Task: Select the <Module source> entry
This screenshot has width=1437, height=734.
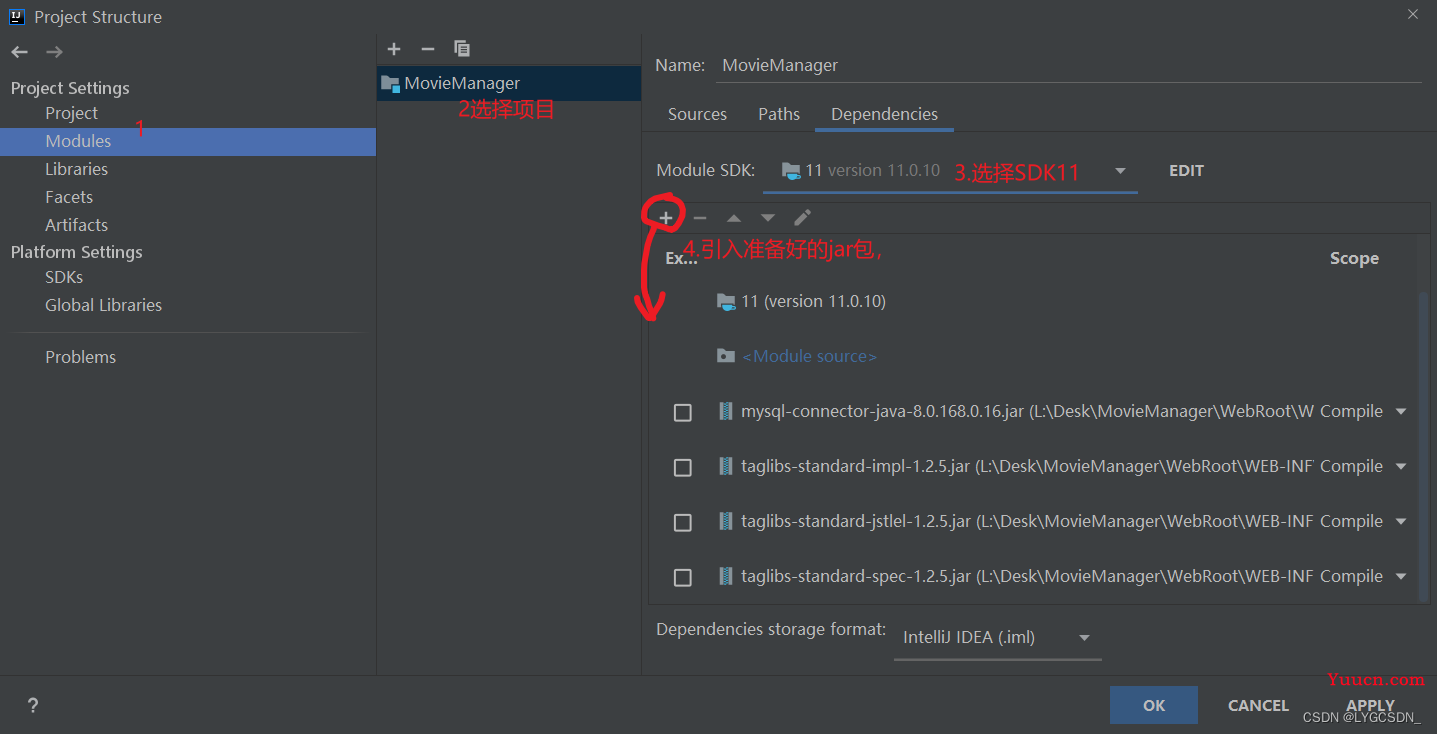Action: click(809, 356)
